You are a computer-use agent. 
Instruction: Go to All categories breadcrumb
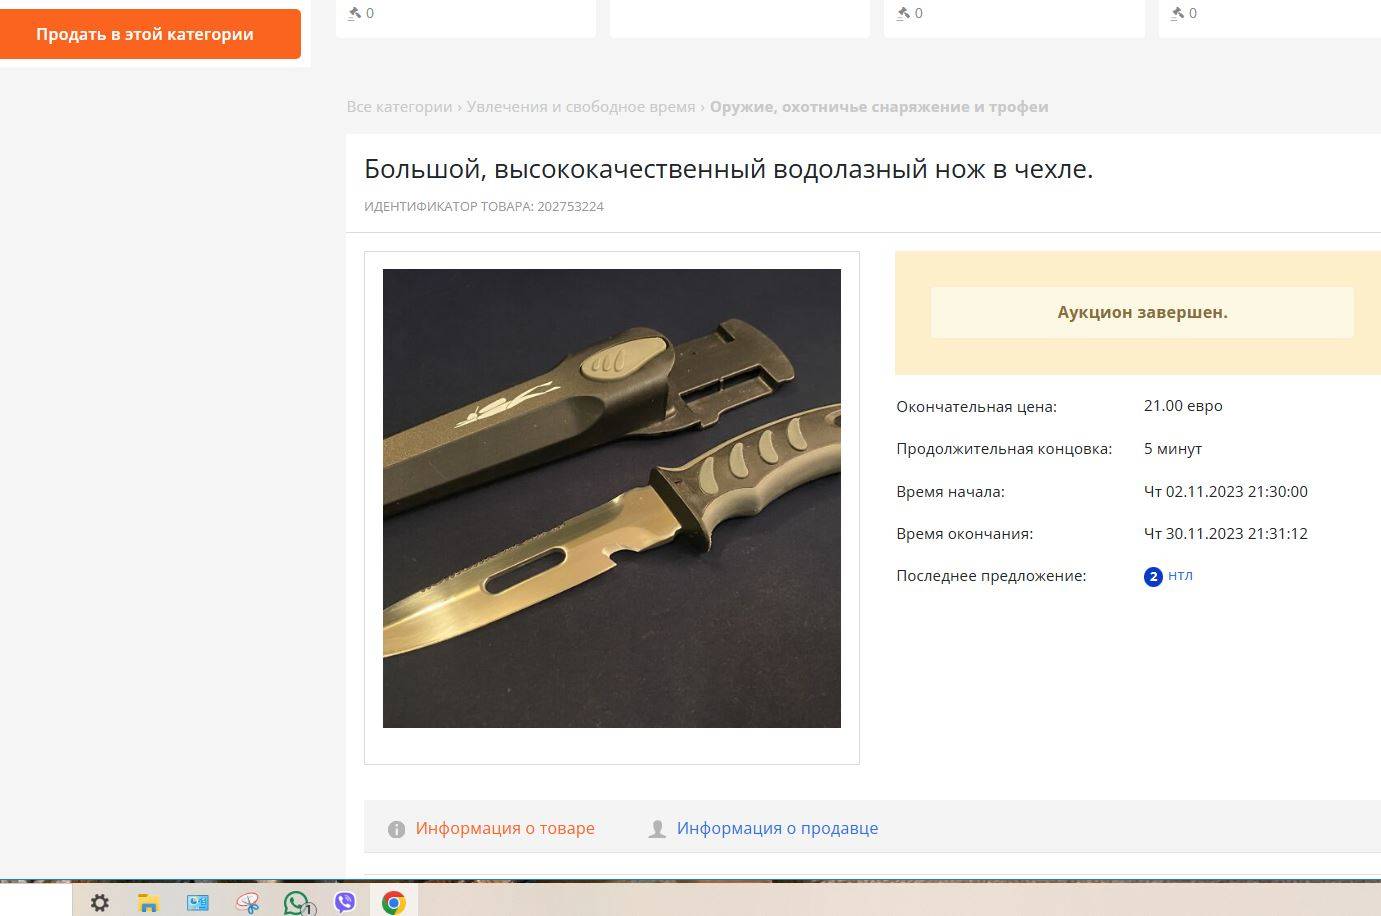(x=399, y=107)
